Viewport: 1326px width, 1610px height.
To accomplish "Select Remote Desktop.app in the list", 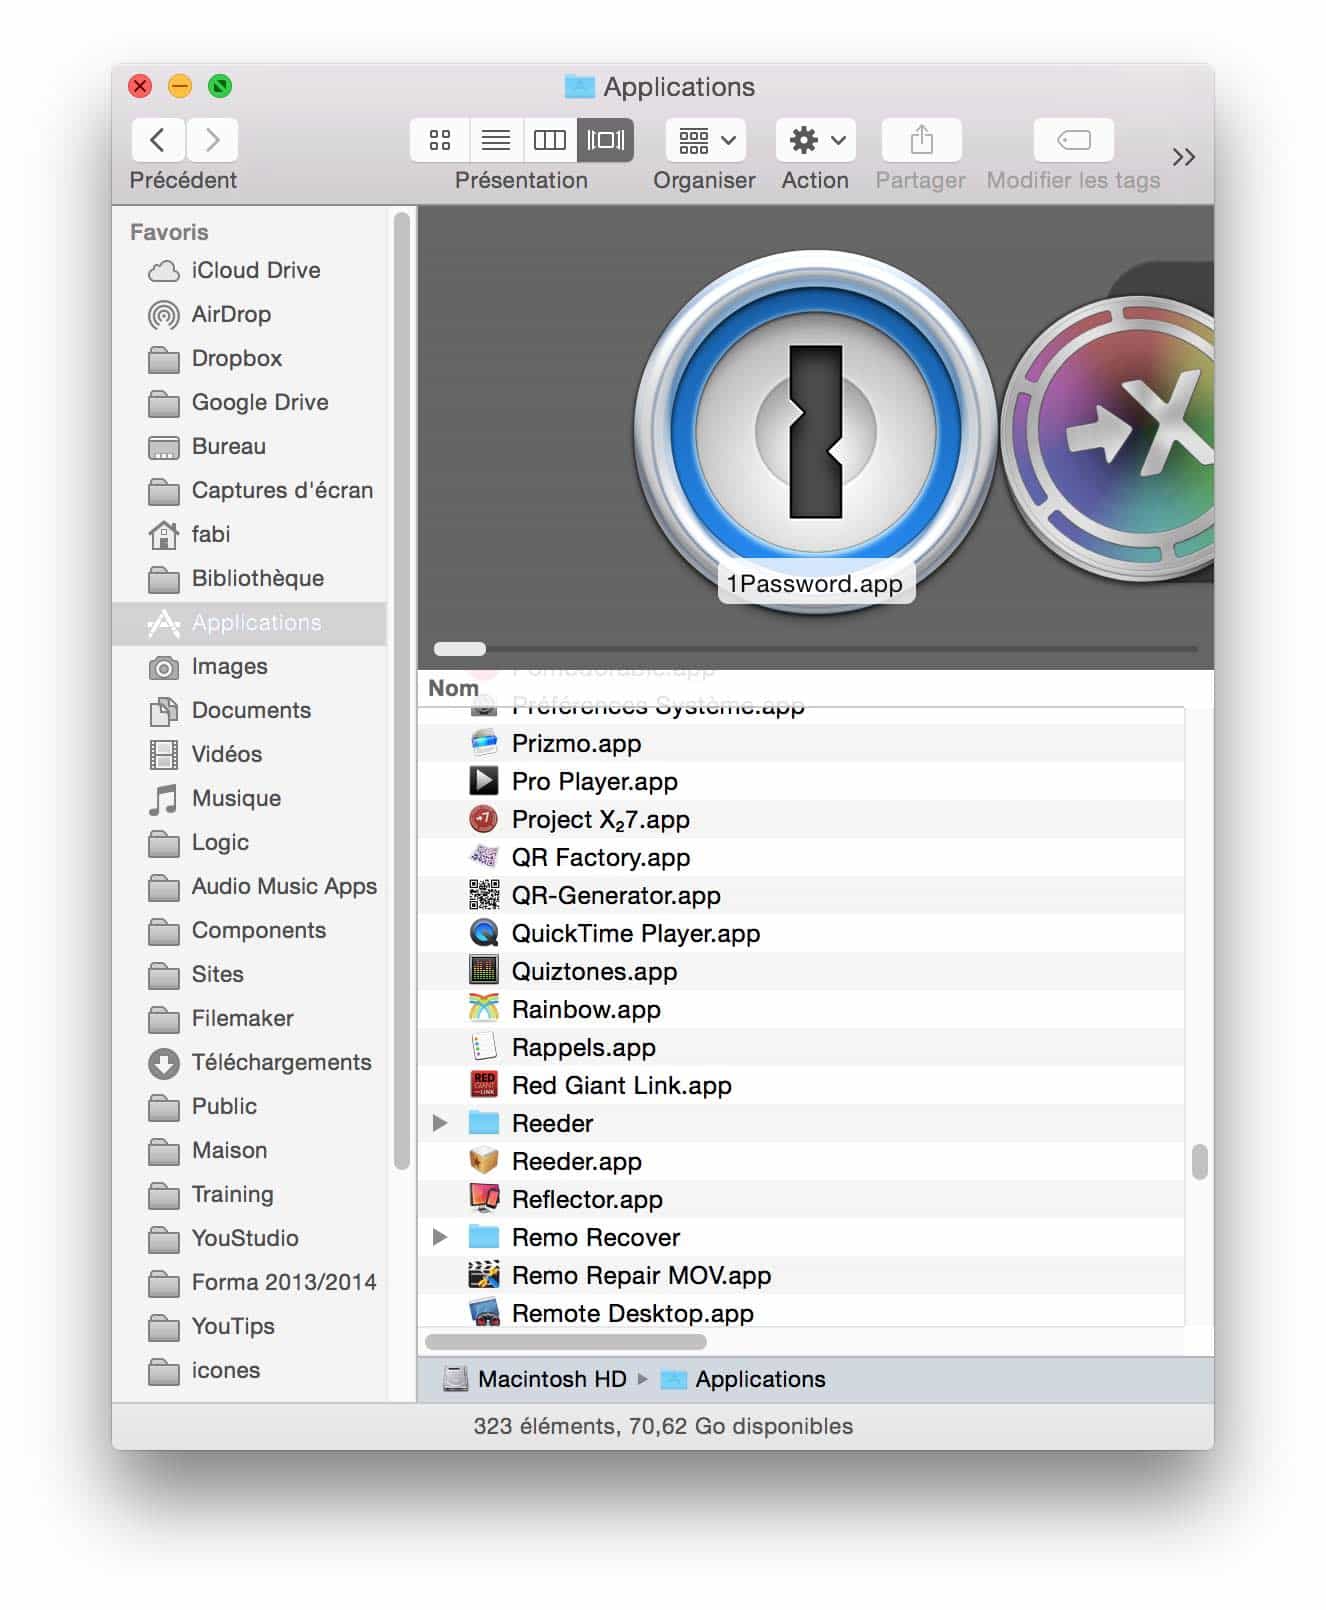I will pyautogui.click(x=801, y=1313).
